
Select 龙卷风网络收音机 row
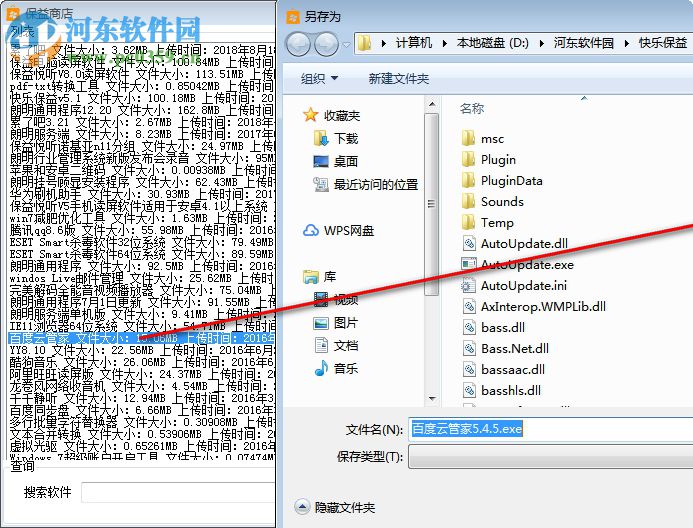pos(141,386)
